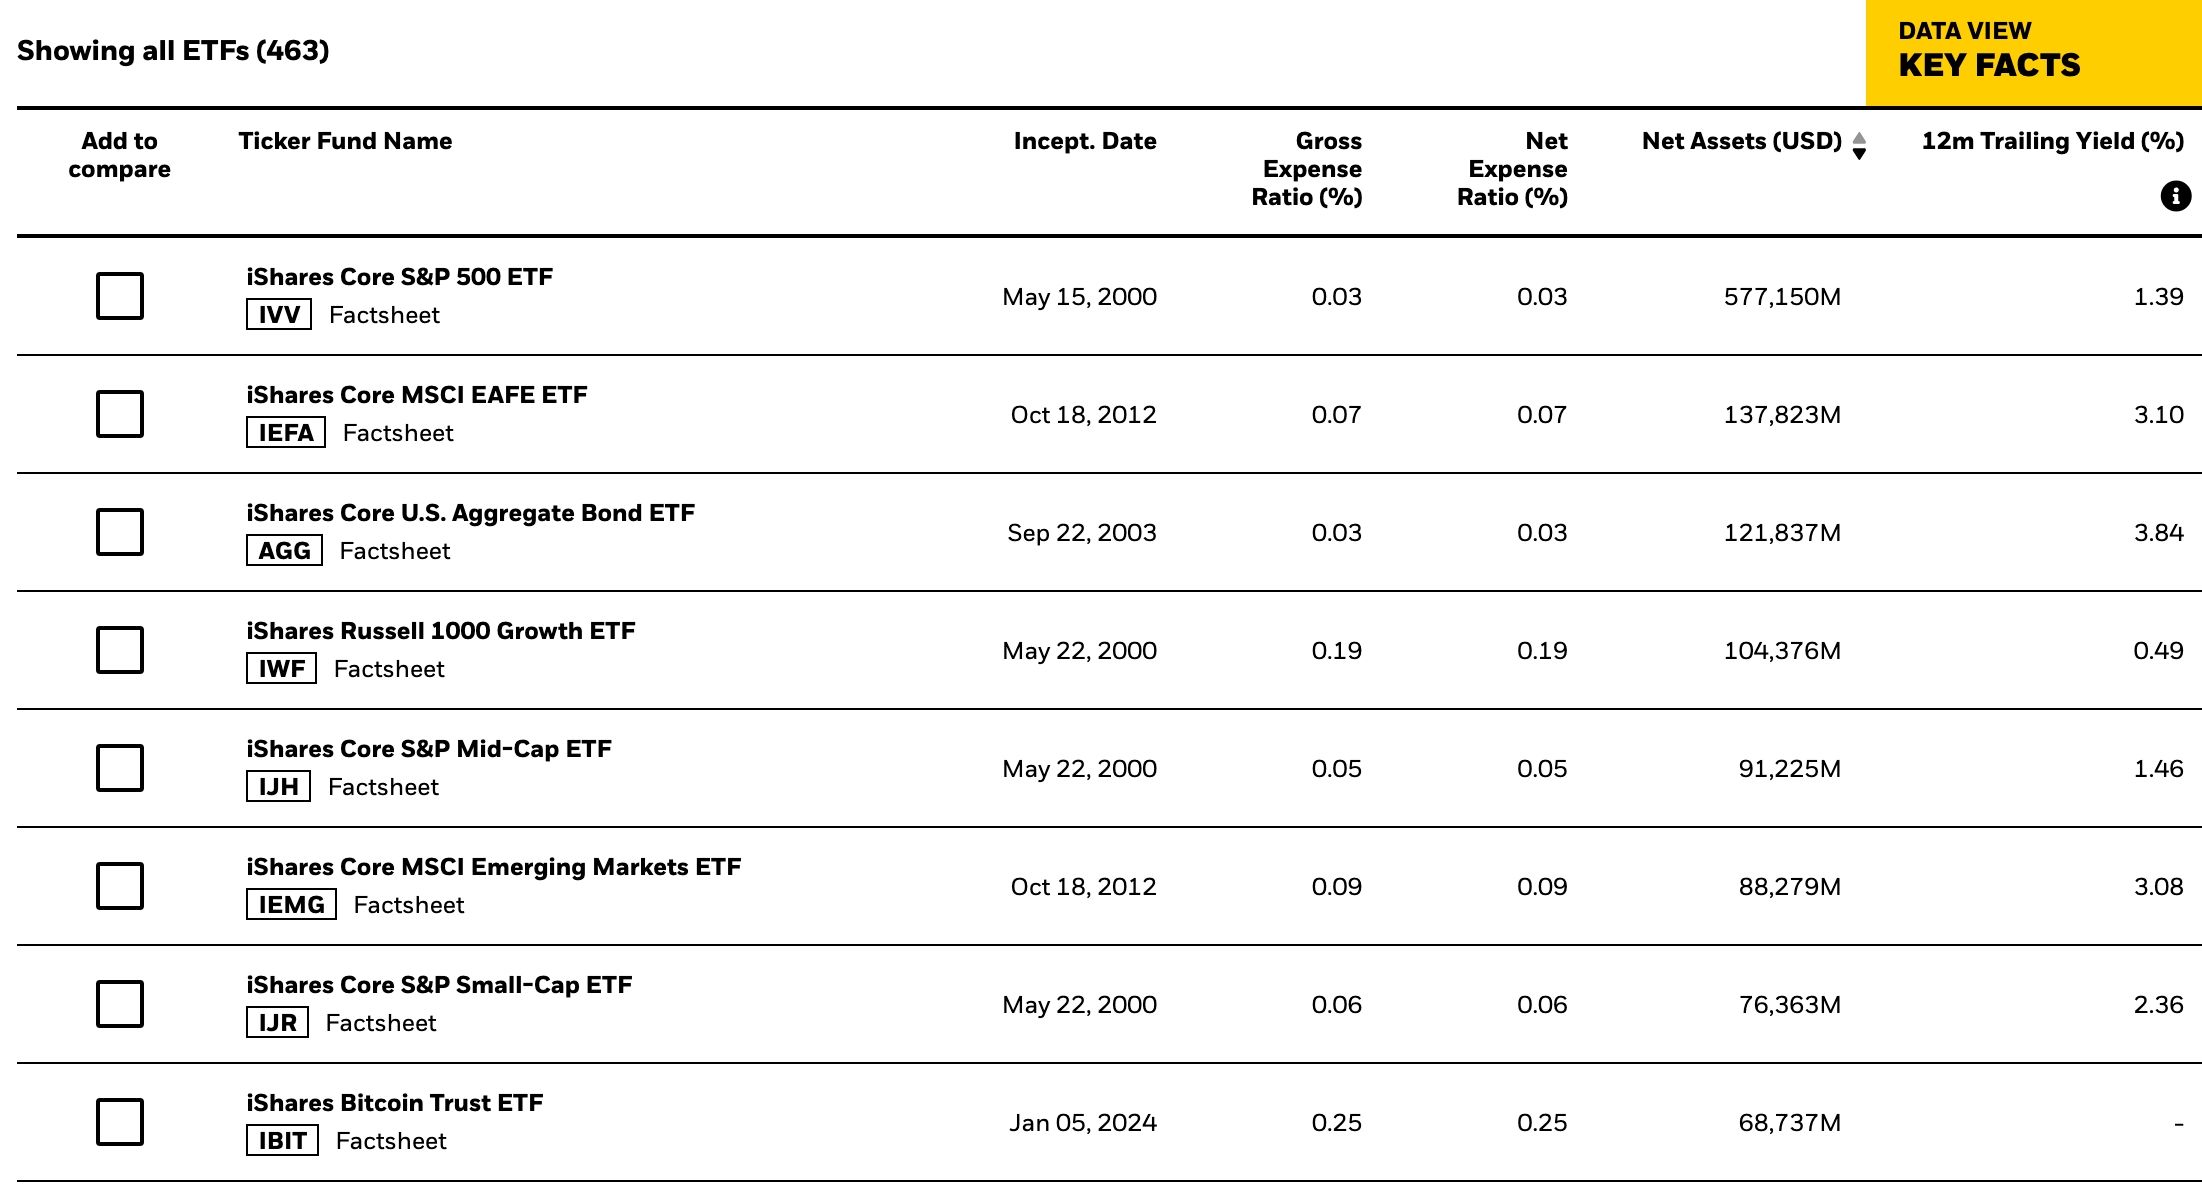Click the AGG ticker badge
The image size is (2202, 1191).
[x=284, y=551]
